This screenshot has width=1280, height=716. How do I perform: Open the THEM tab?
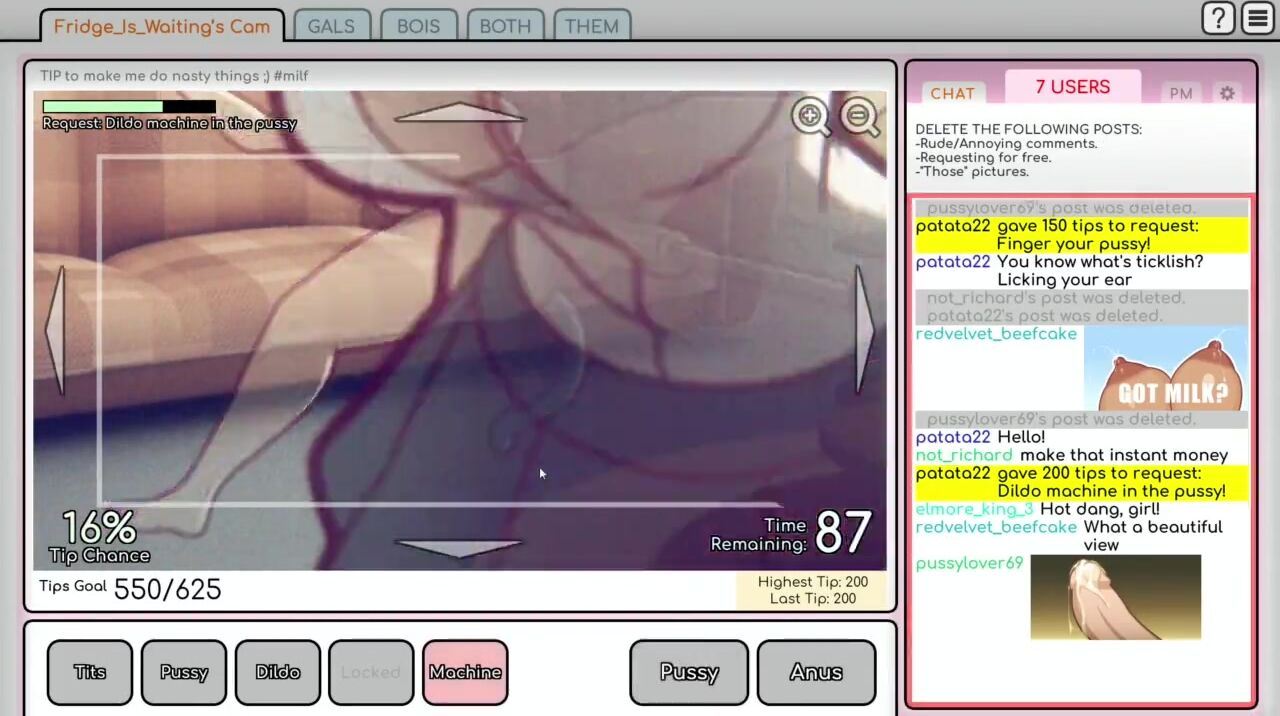tap(591, 26)
